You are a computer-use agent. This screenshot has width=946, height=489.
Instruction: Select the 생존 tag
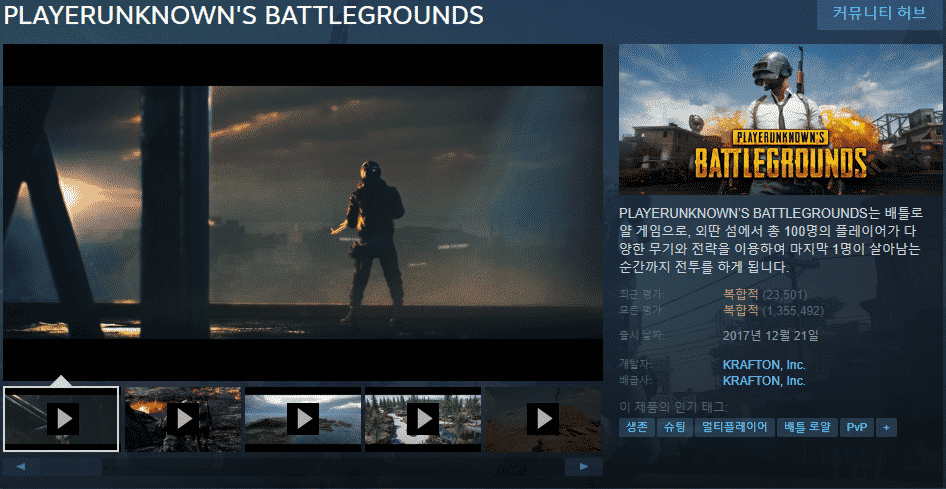coord(636,427)
